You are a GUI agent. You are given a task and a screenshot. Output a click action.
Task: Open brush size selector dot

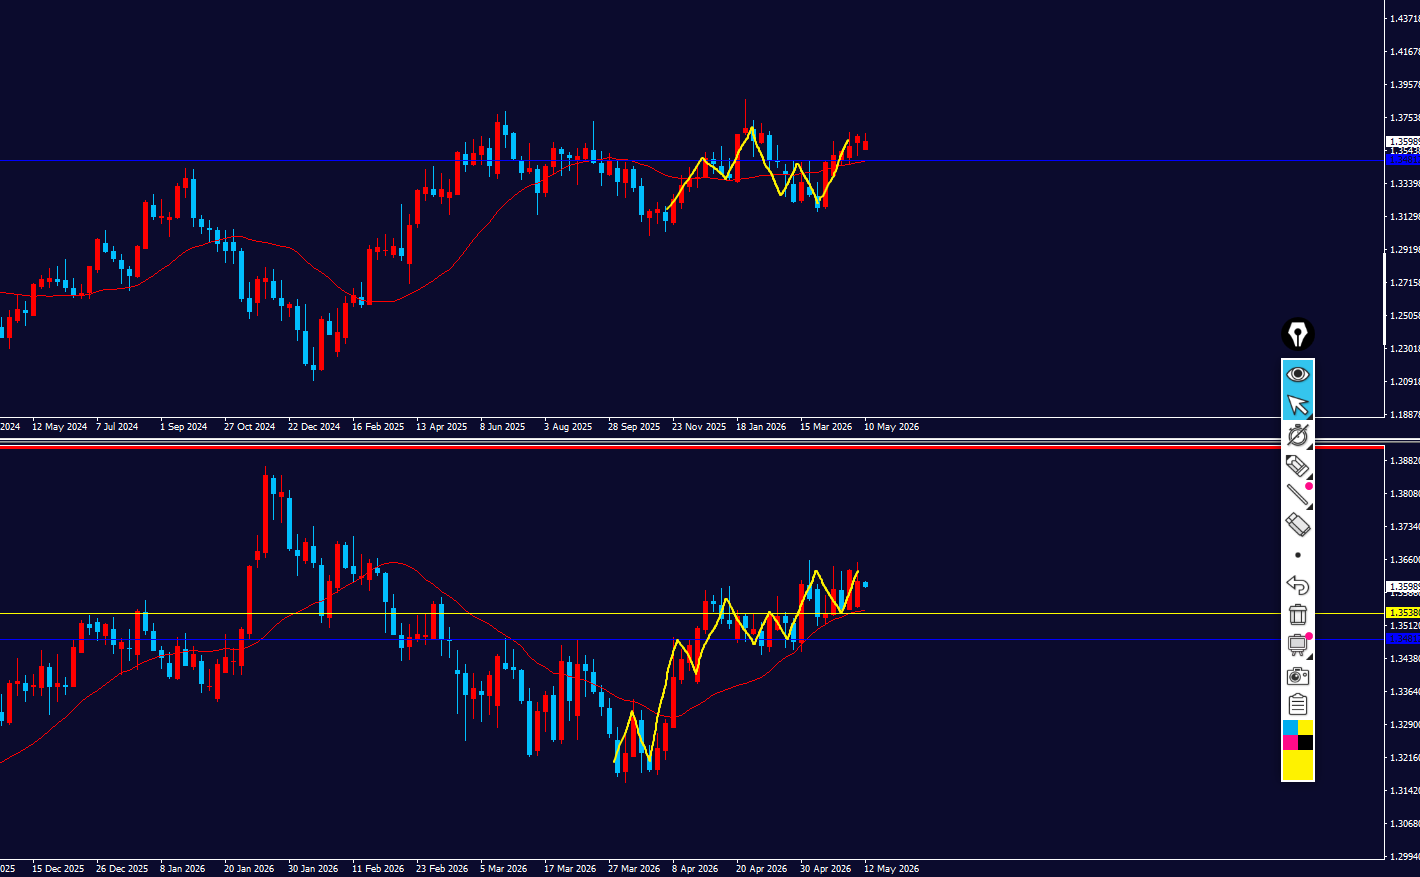[1298, 555]
